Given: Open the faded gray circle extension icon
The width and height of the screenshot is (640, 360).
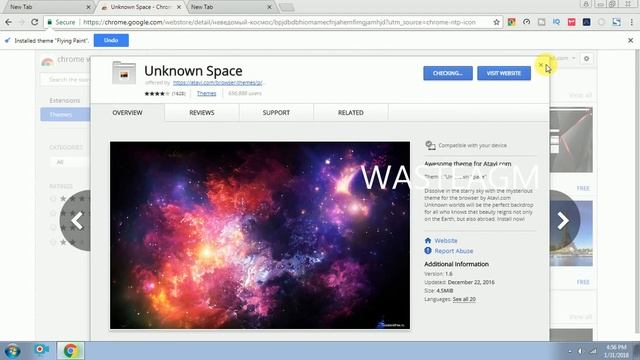Looking at the screenshot, I should click(601, 22).
